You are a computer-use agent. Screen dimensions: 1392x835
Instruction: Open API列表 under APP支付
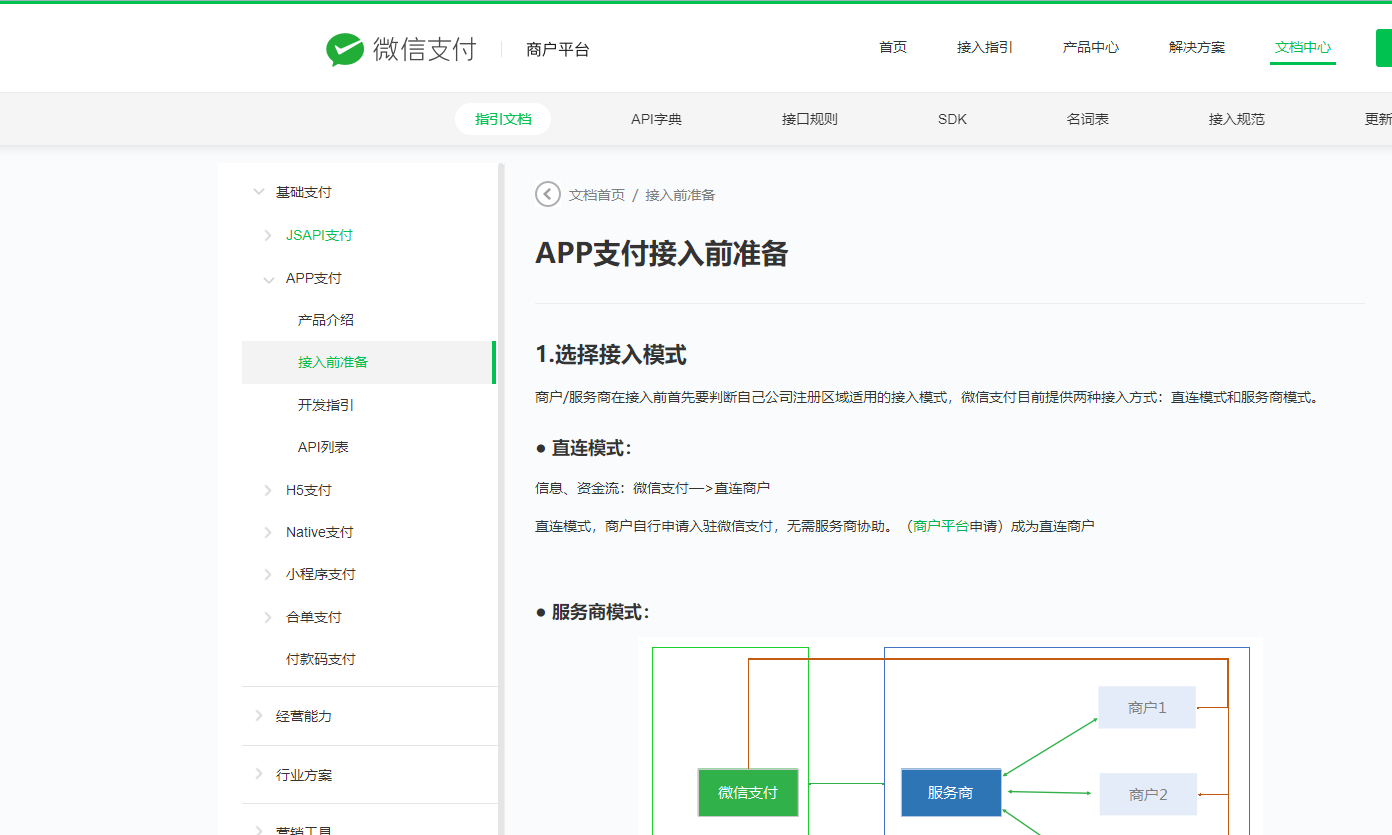tap(323, 447)
